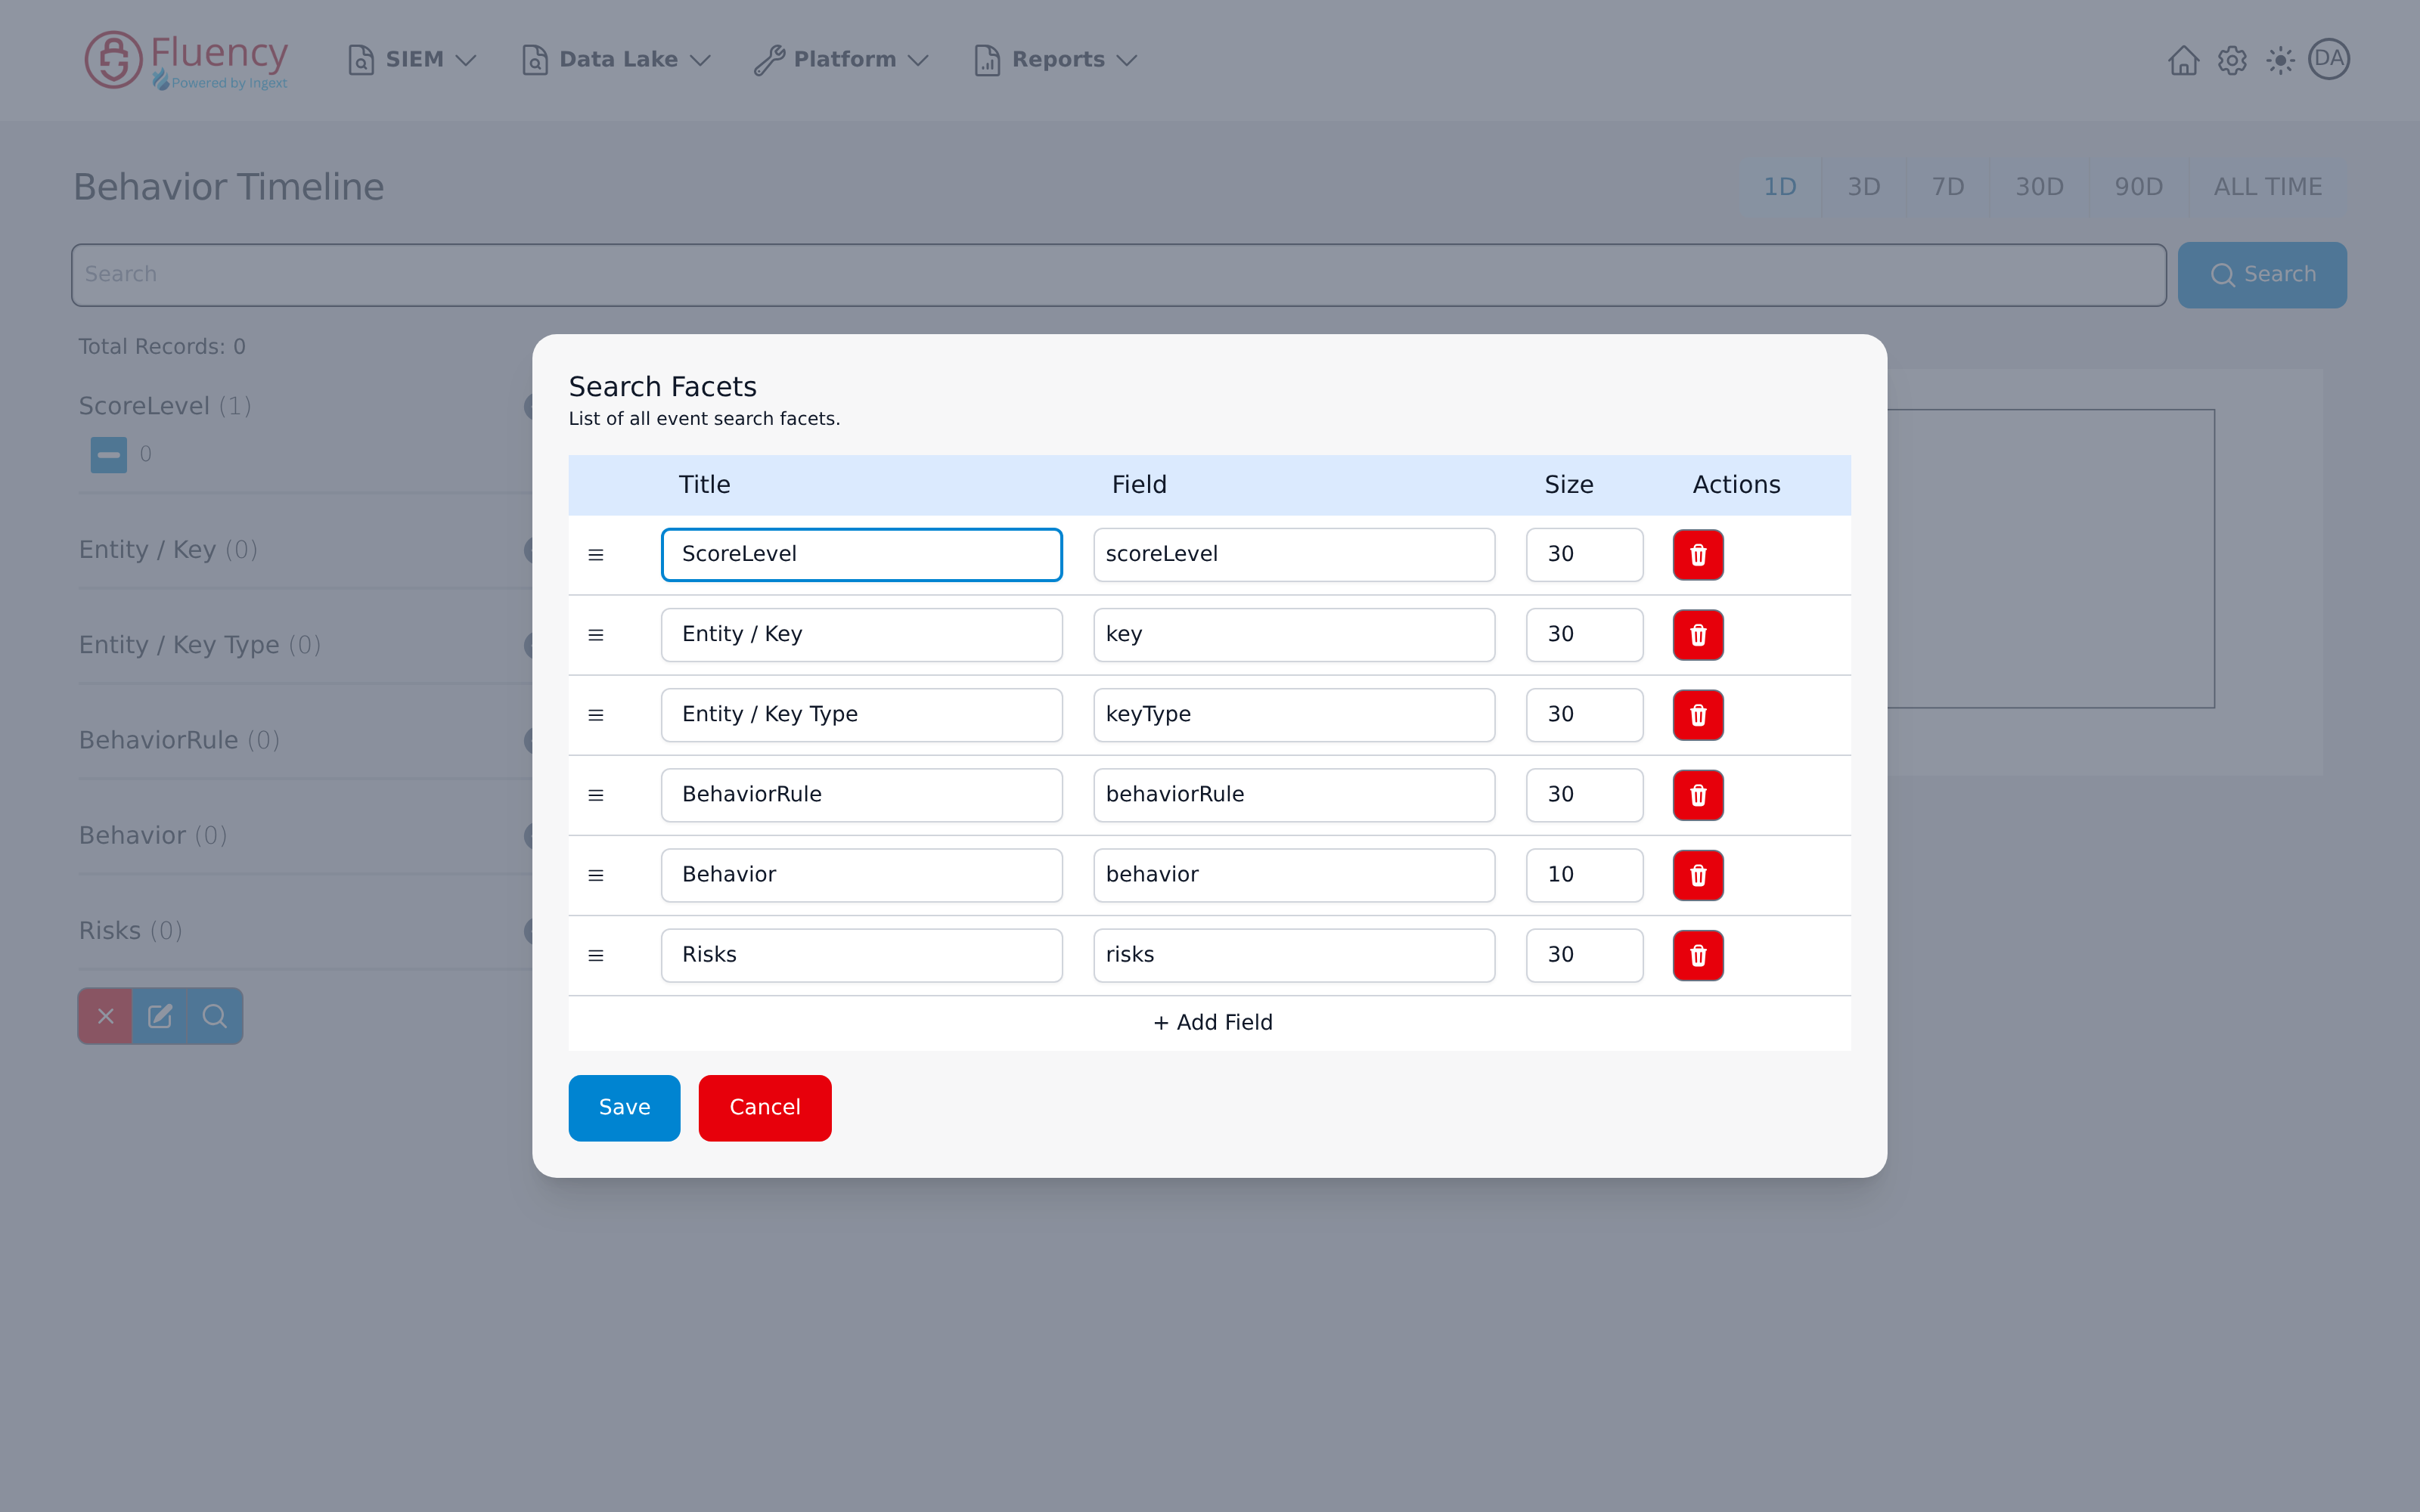Select the ALL TIME range tab
The image size is (2420, 1512).
point(2267,187)
